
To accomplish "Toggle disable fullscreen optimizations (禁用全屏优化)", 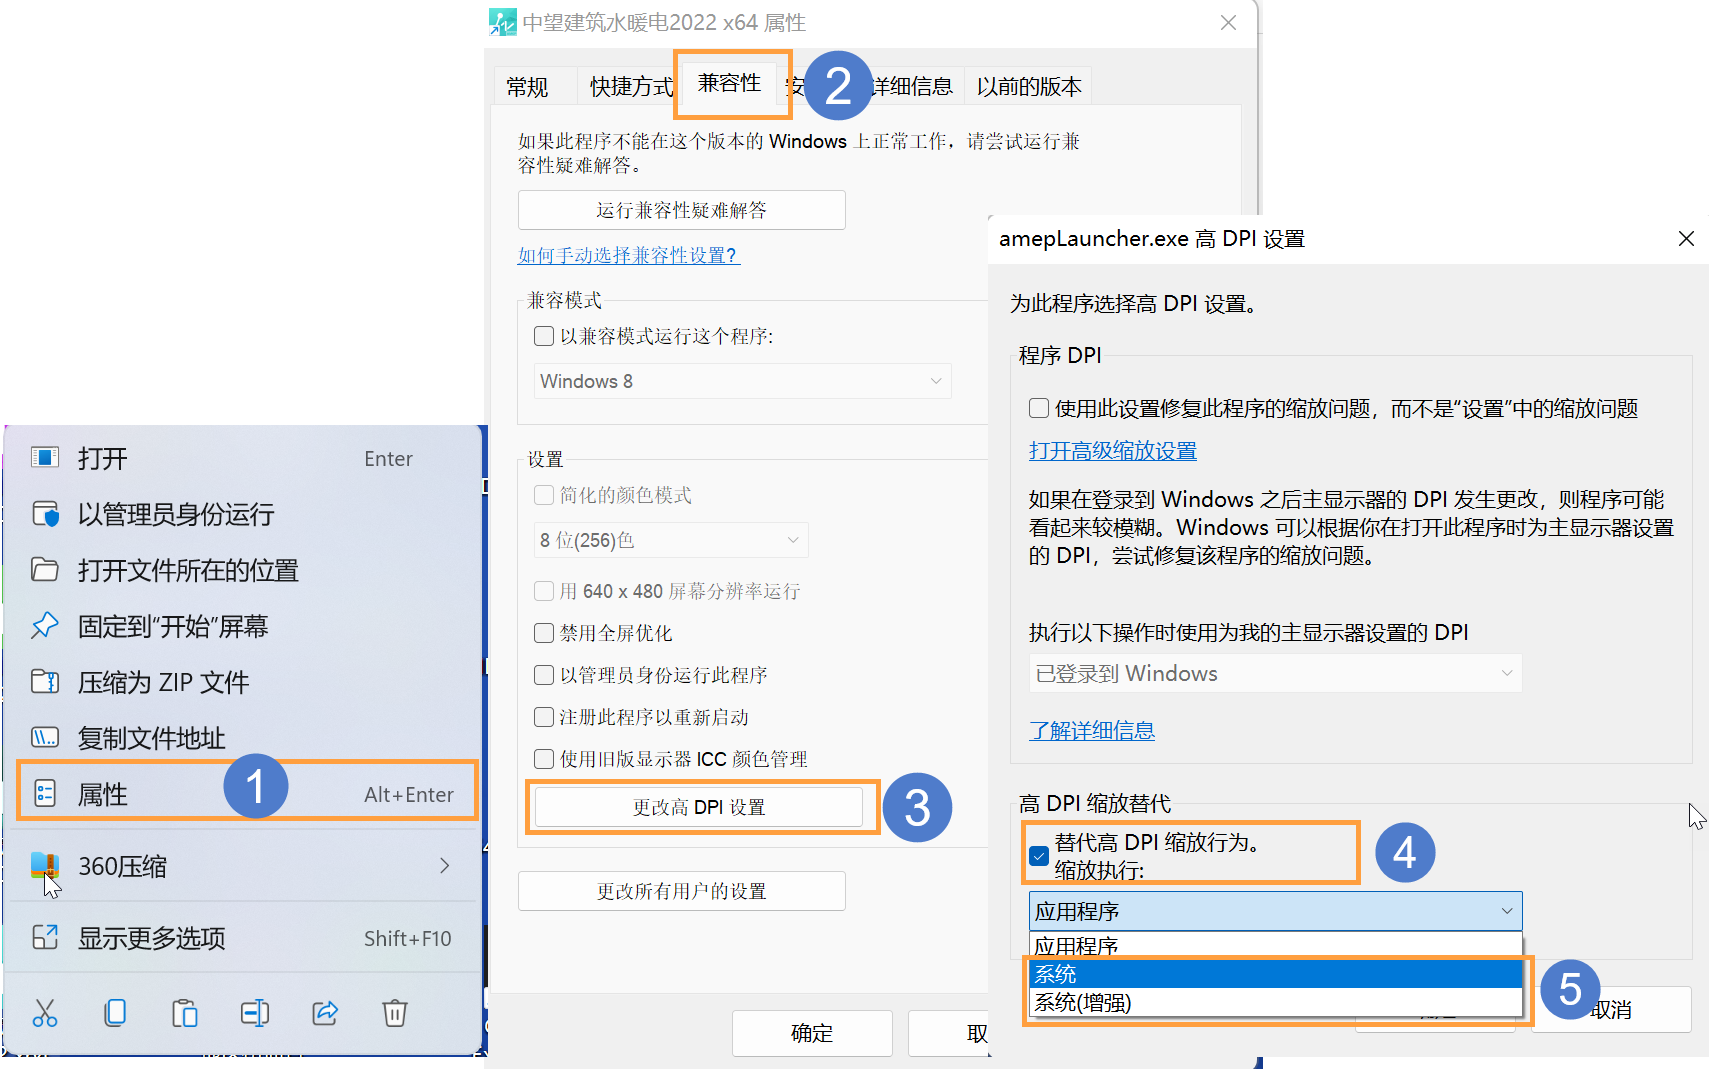I will pos(544,633).
